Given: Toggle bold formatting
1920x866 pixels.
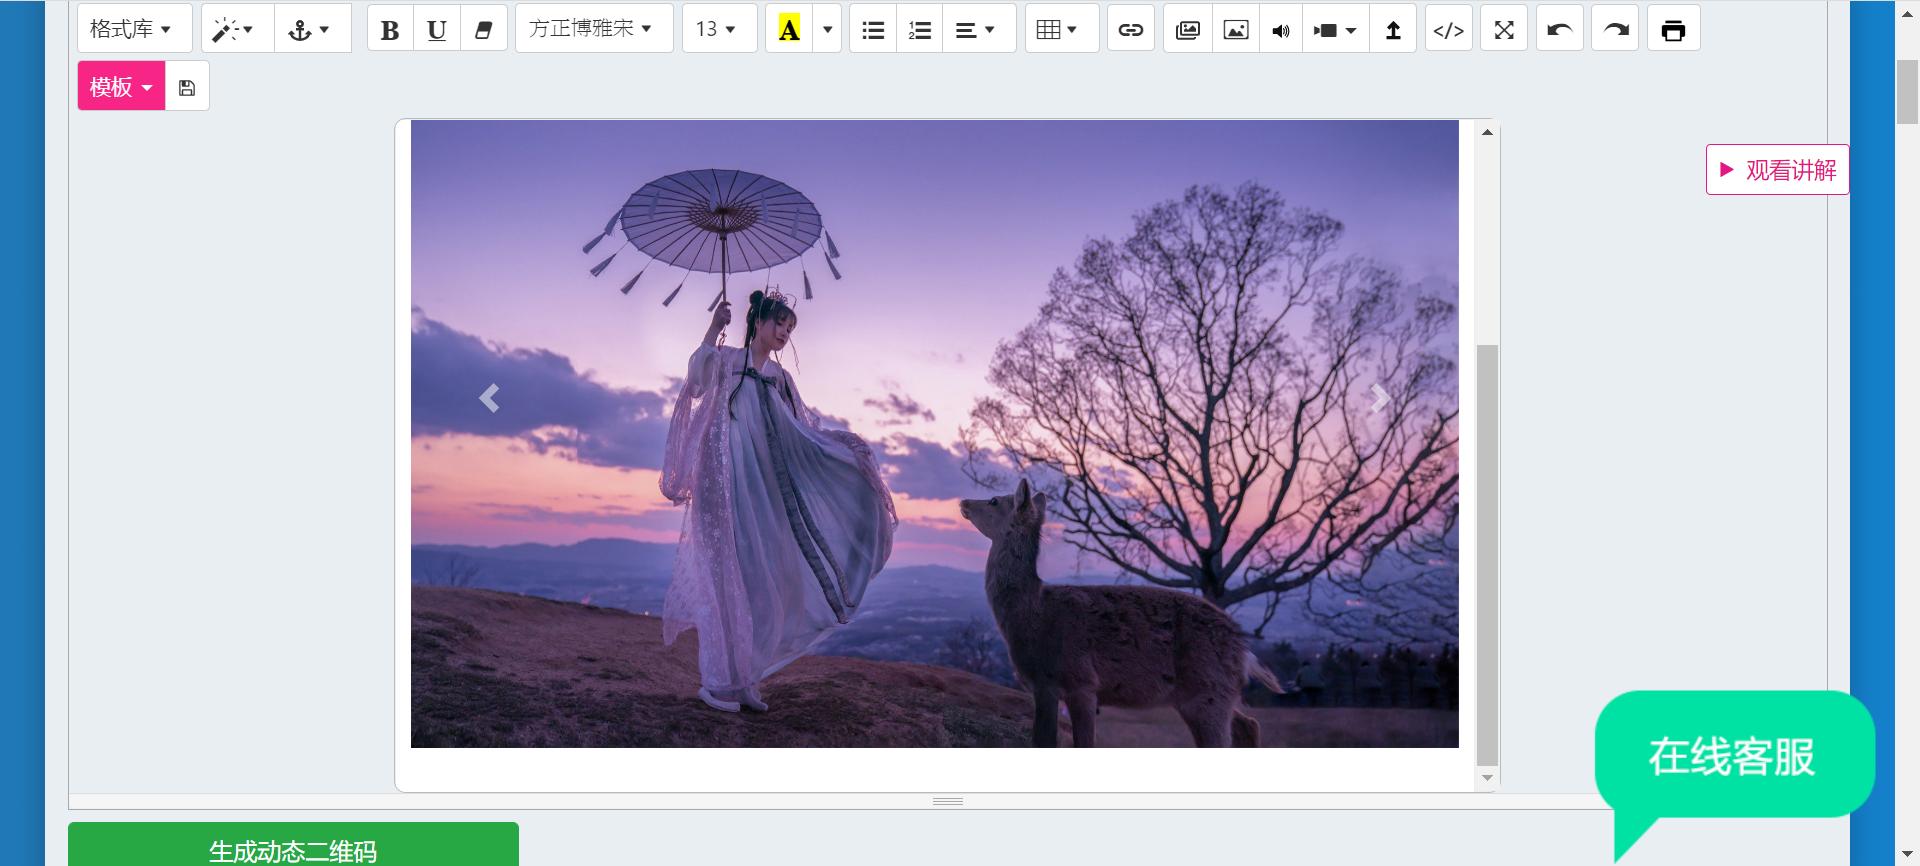Looking at the screenshot, I should click(390, 30).
